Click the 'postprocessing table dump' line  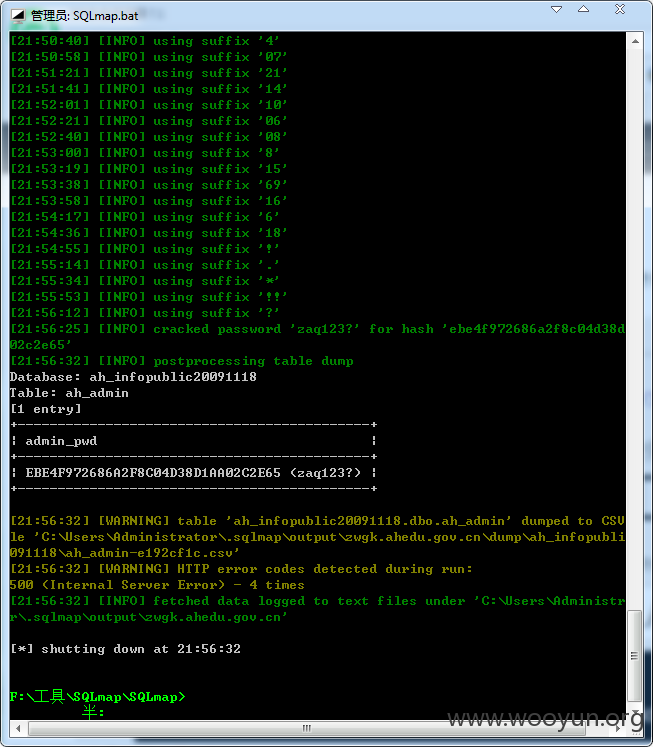[x=182, y=361]
